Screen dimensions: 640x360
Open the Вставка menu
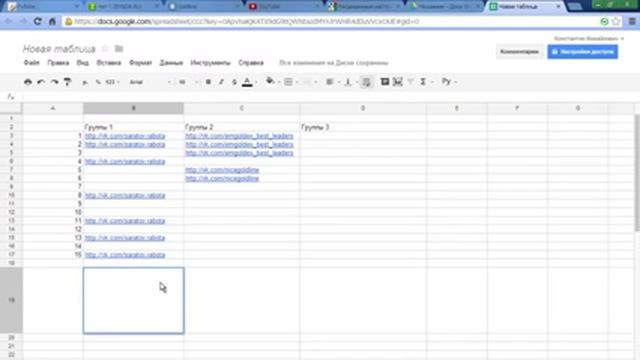point(109,63)
